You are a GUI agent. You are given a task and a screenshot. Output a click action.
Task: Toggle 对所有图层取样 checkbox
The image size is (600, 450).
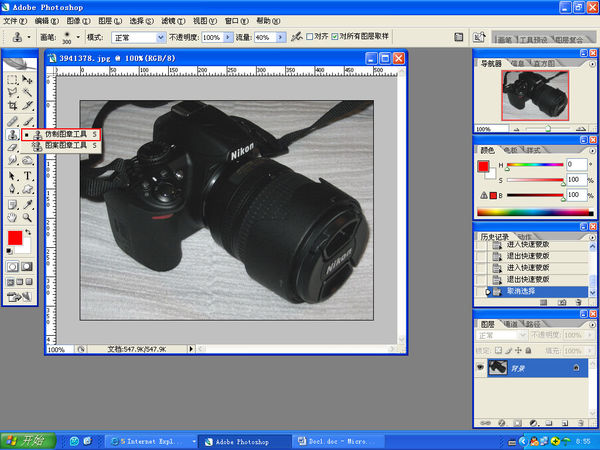point(335,37)
